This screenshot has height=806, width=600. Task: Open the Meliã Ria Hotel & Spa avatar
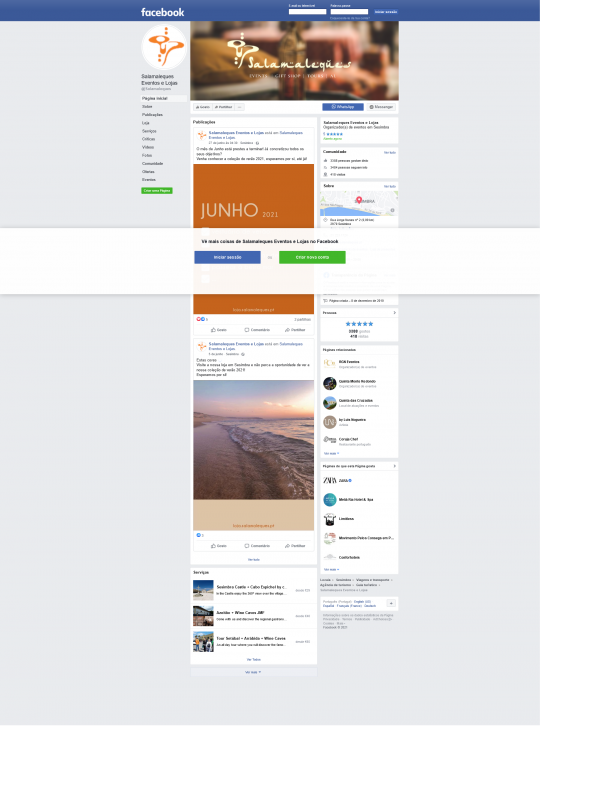330,499
